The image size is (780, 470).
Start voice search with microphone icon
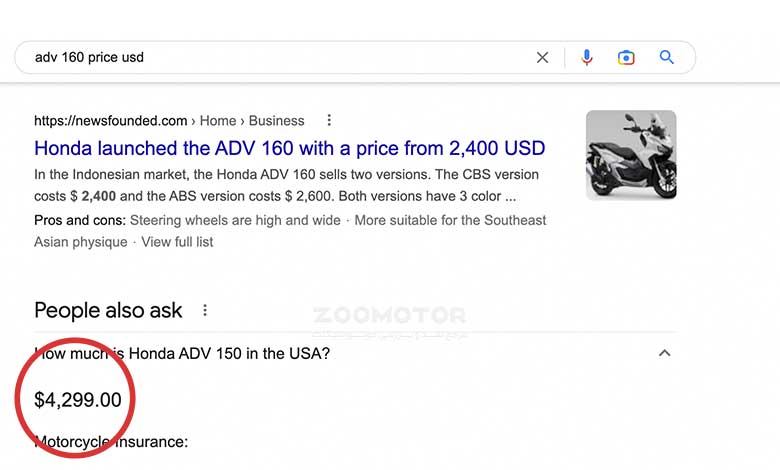587,58
